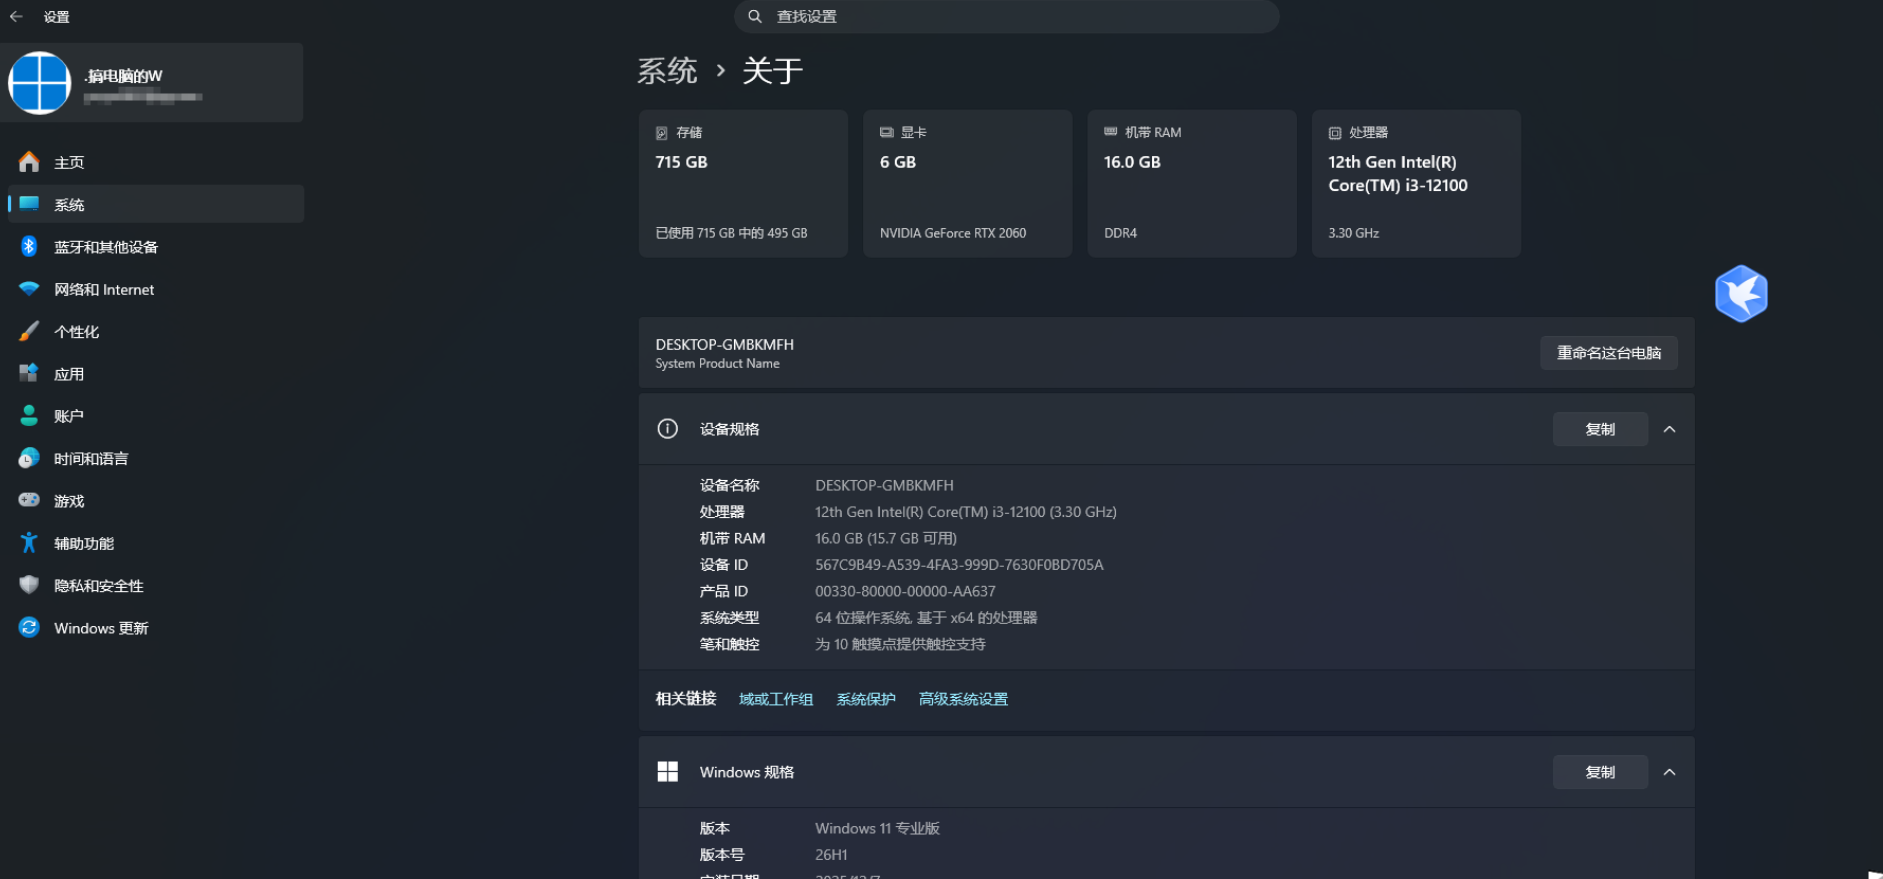
Task: Click the 机带 RAM 16.0 GB tile
Action: tap(1192, 183)
